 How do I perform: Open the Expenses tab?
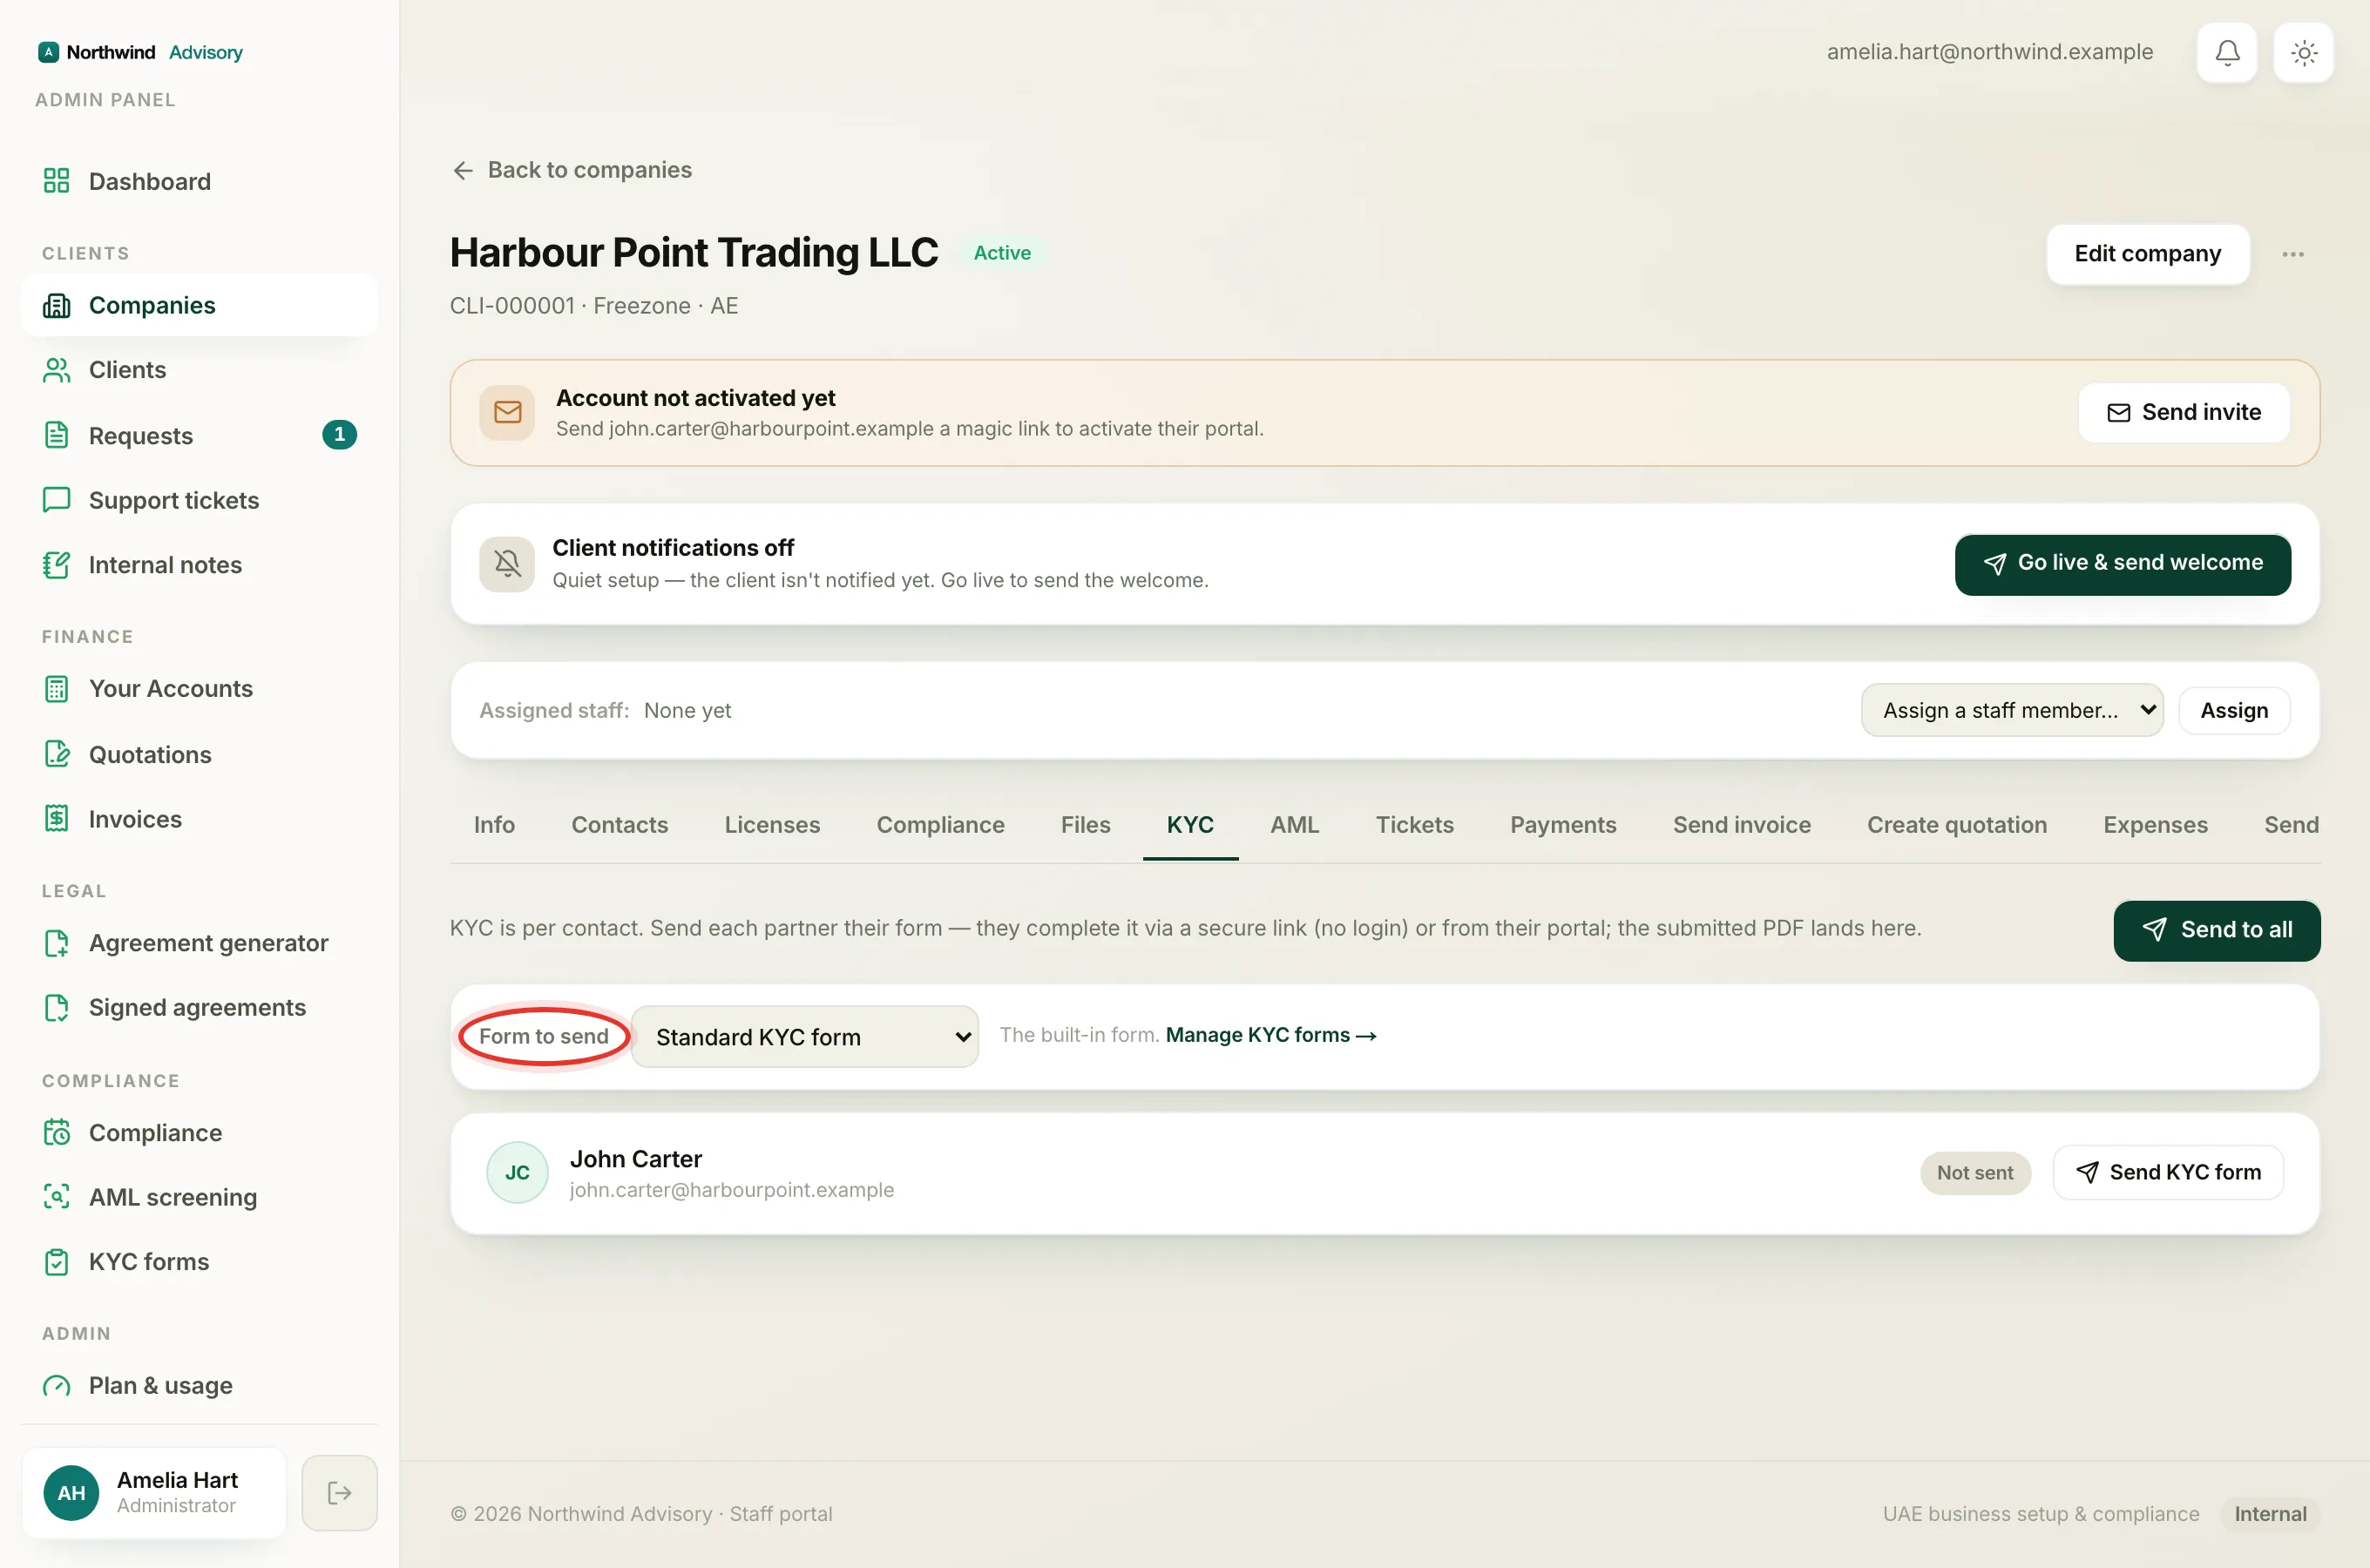point(2155,825)
